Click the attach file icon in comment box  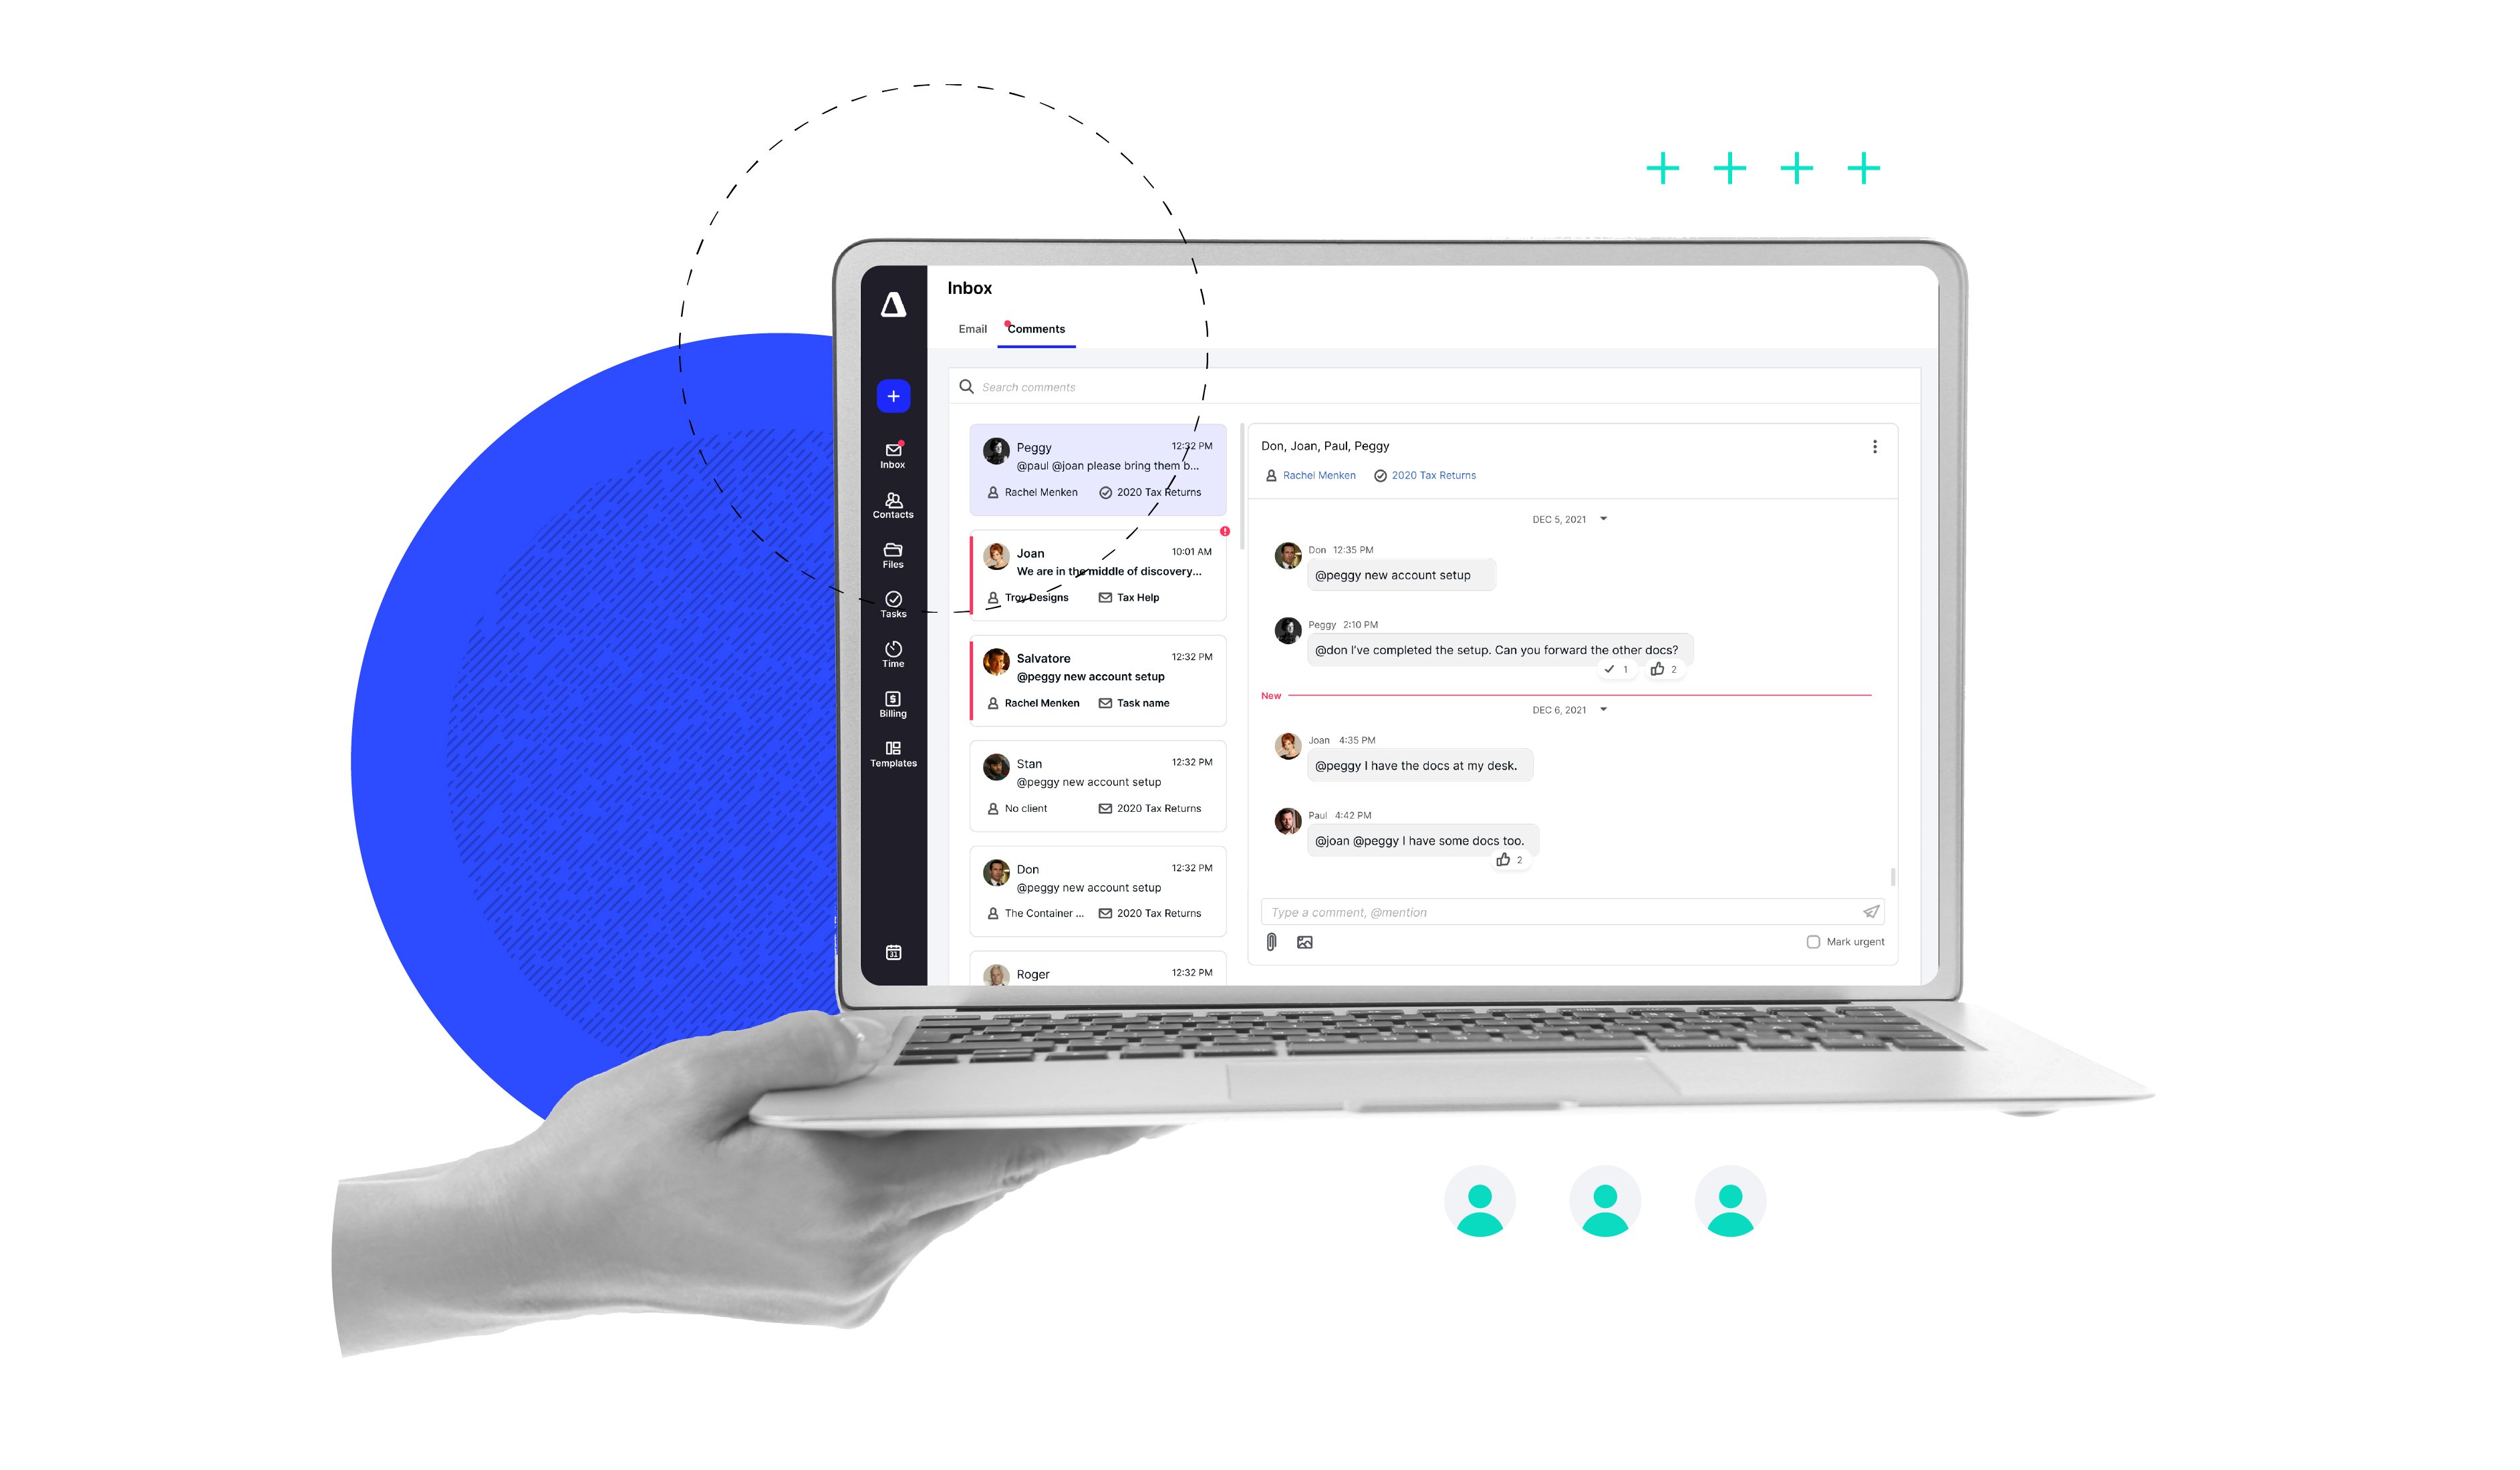[x=1272, y=941]
